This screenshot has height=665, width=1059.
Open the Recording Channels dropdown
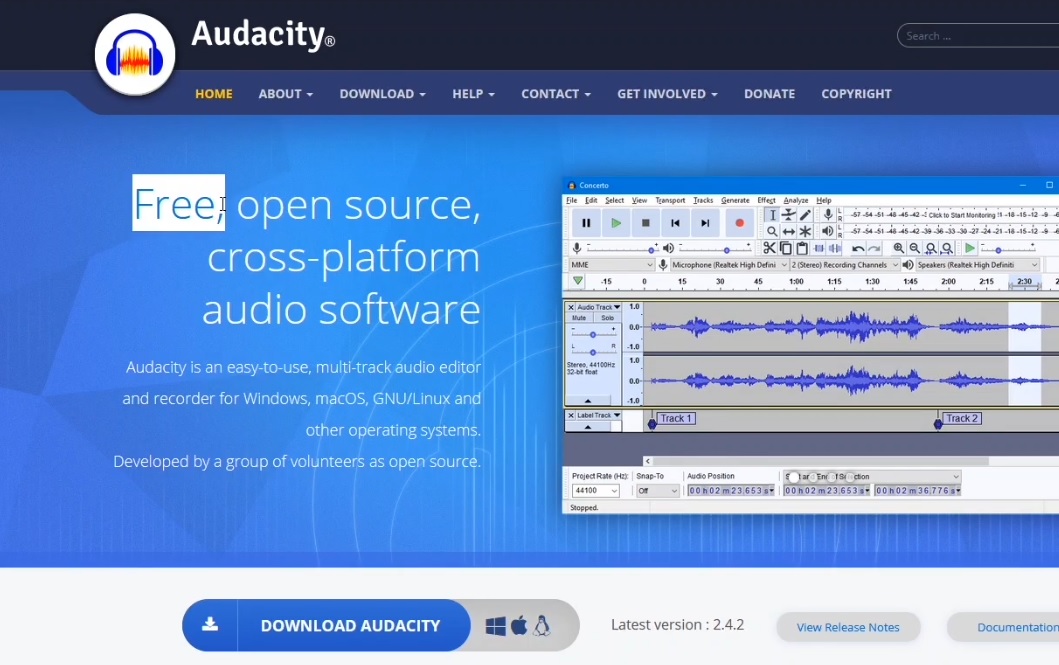[x=844, y=265]
